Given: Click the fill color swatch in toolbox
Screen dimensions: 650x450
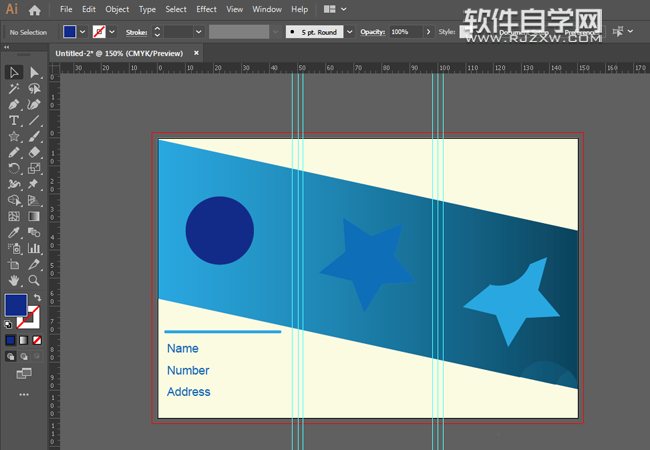Looking at the screenshot, I should (x=16, y=304).
